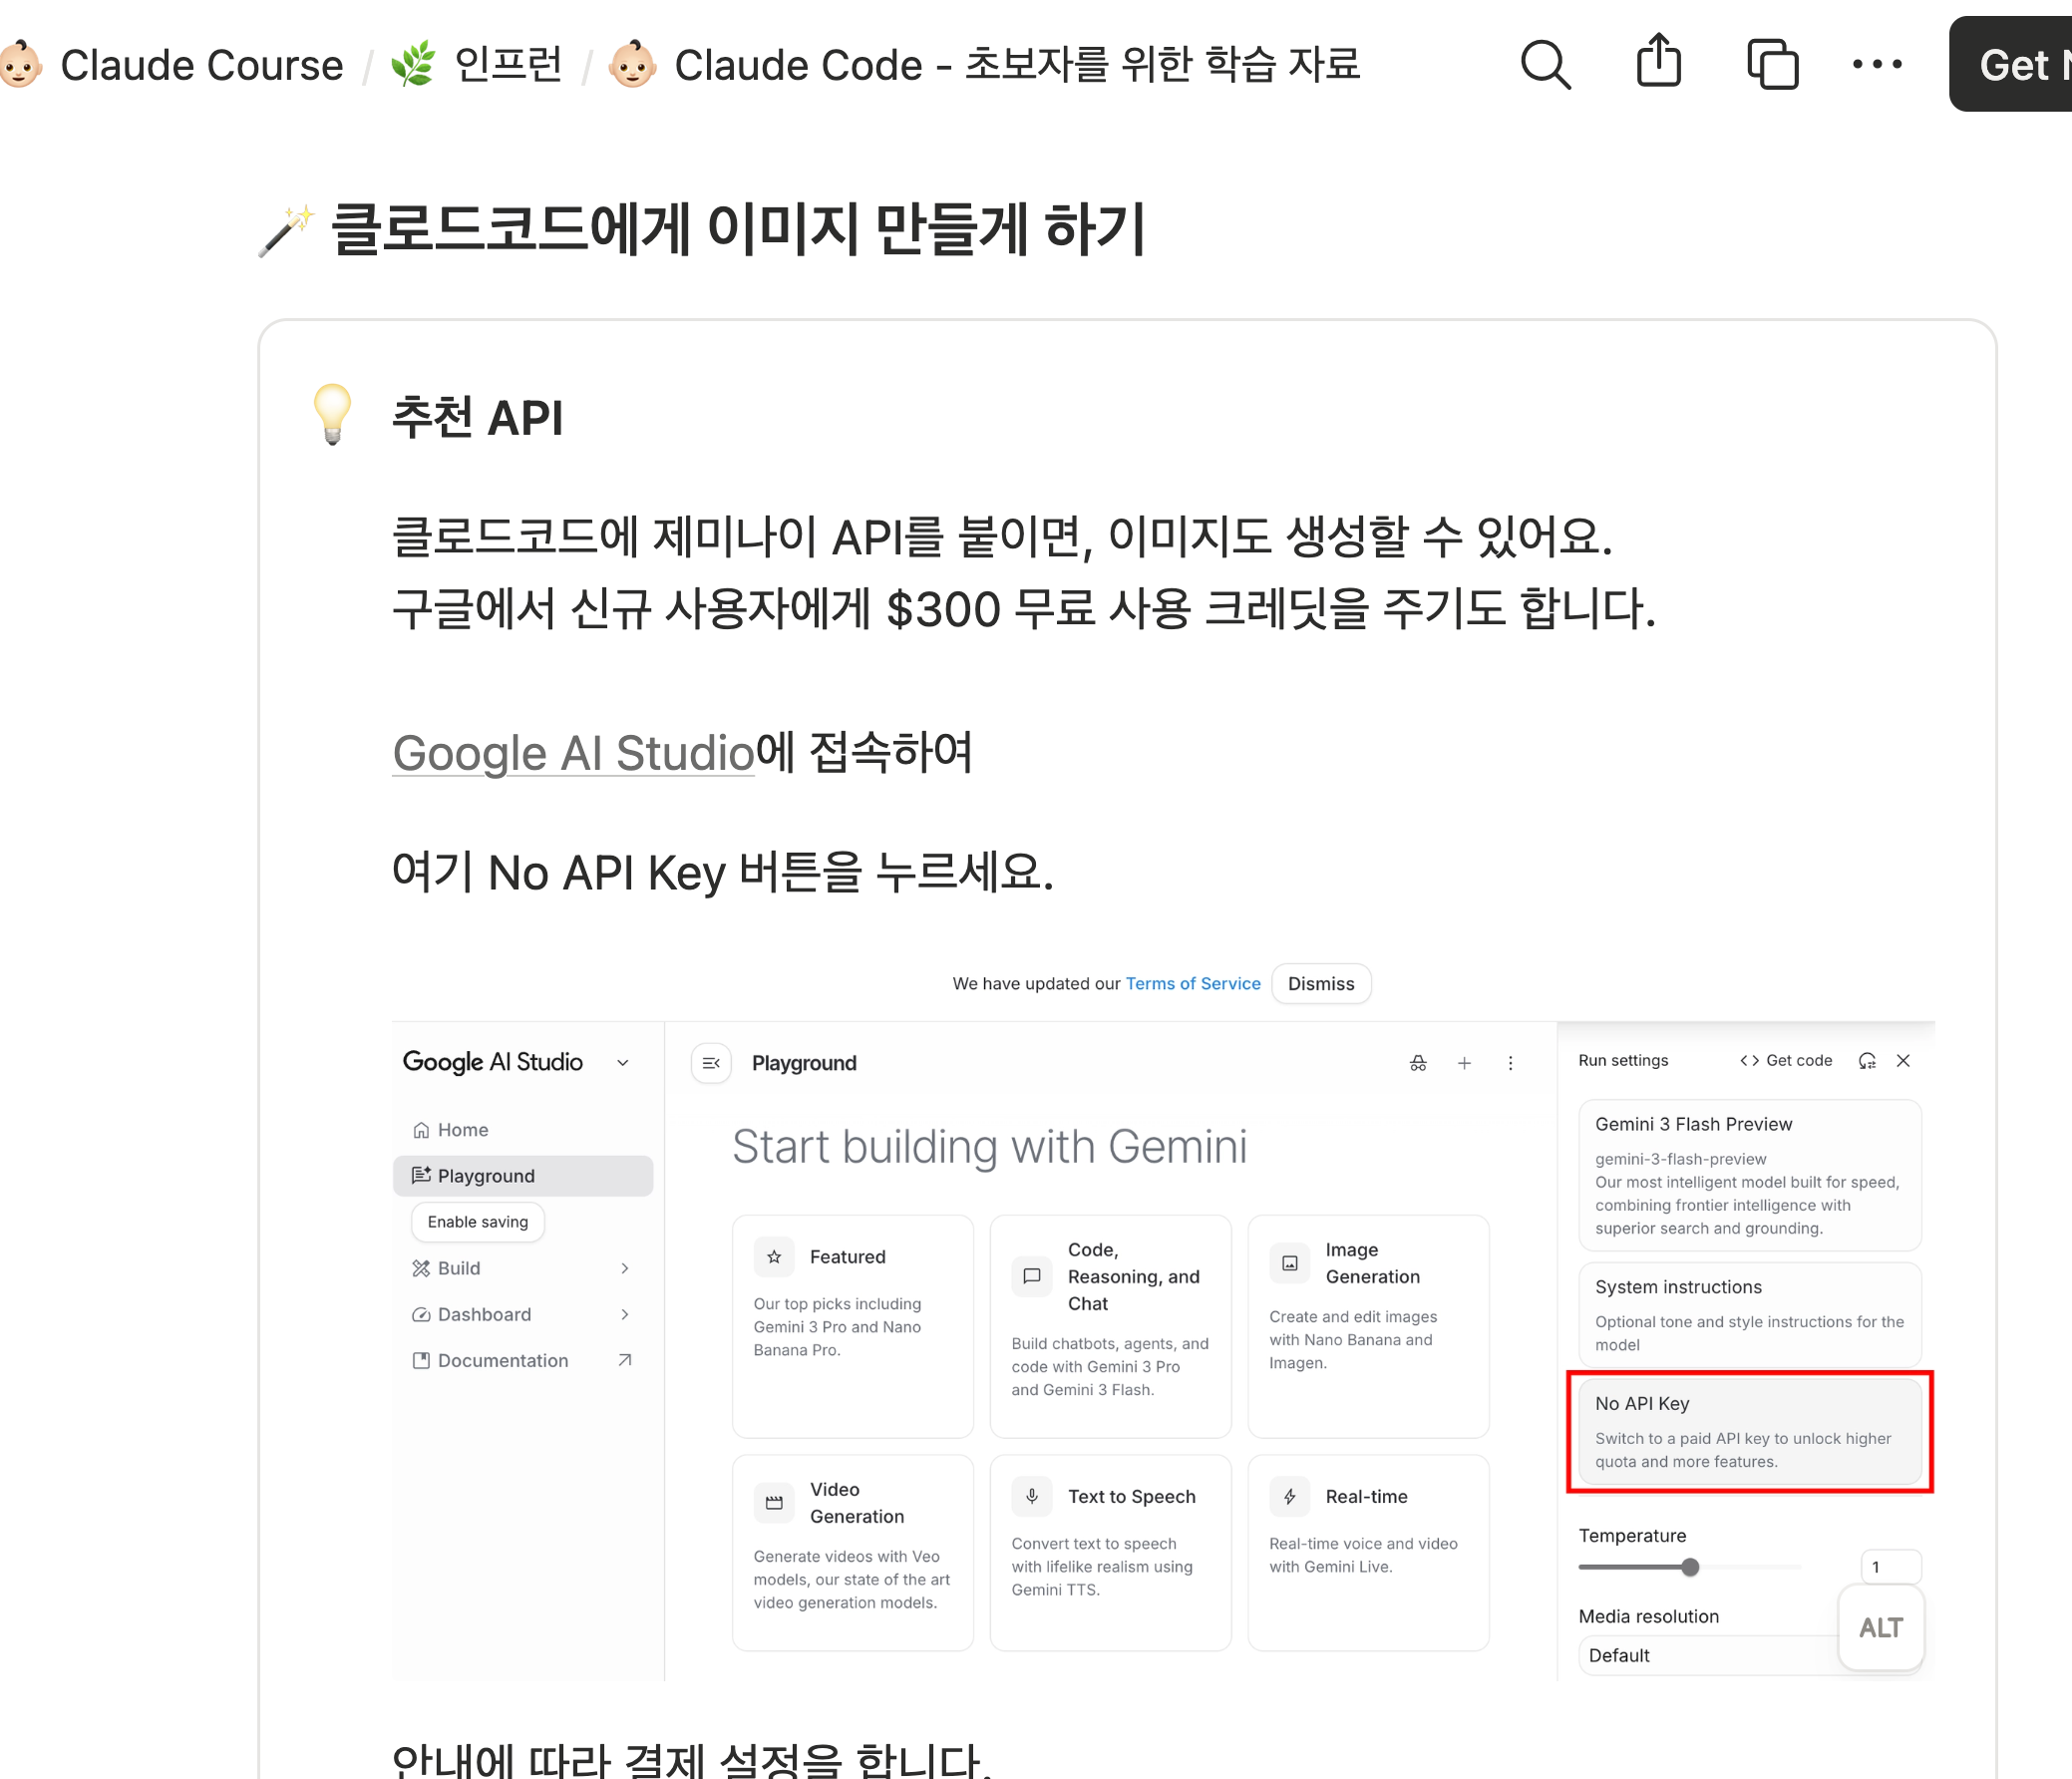Open the Video Generation card
Image resolution: width=2072 pixels, height=1779 pixels.
click(852, 1553)
